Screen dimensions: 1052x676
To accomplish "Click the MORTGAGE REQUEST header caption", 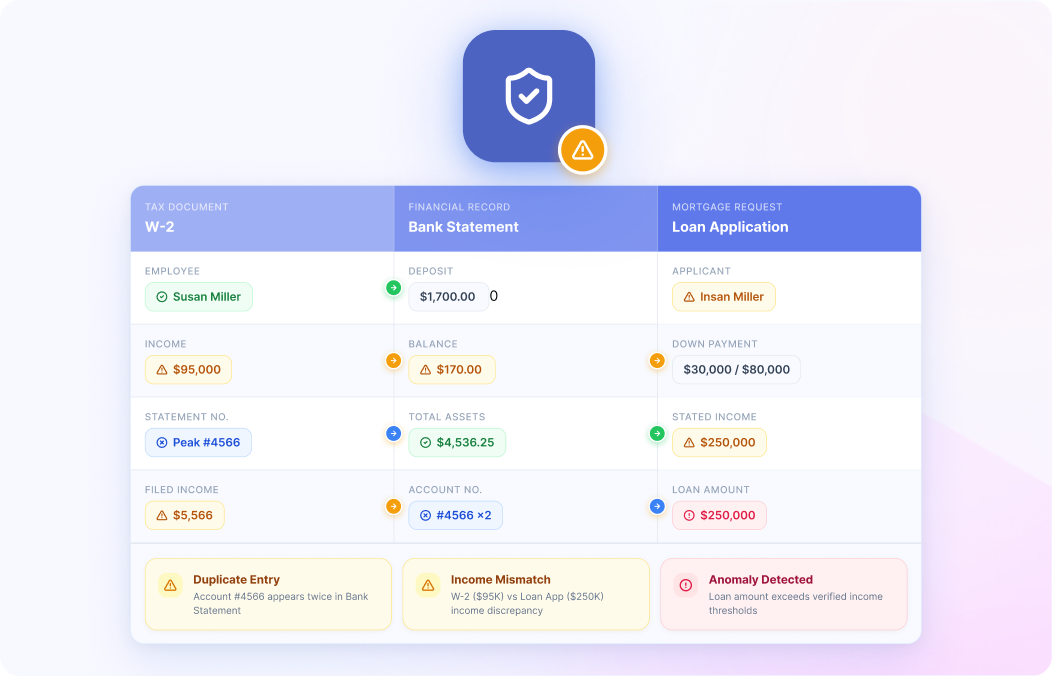I will [727, 207].
